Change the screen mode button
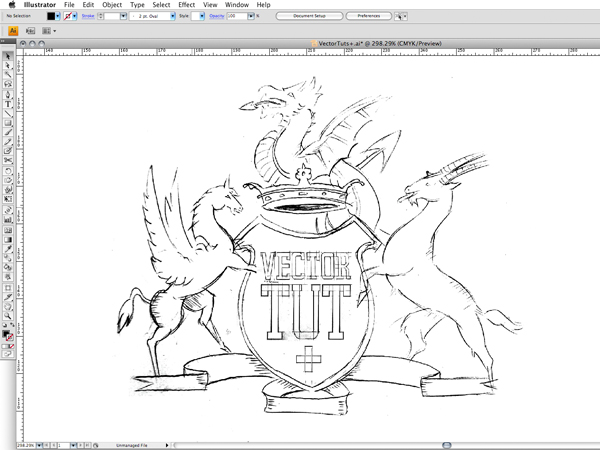 [x=8, y=354]
